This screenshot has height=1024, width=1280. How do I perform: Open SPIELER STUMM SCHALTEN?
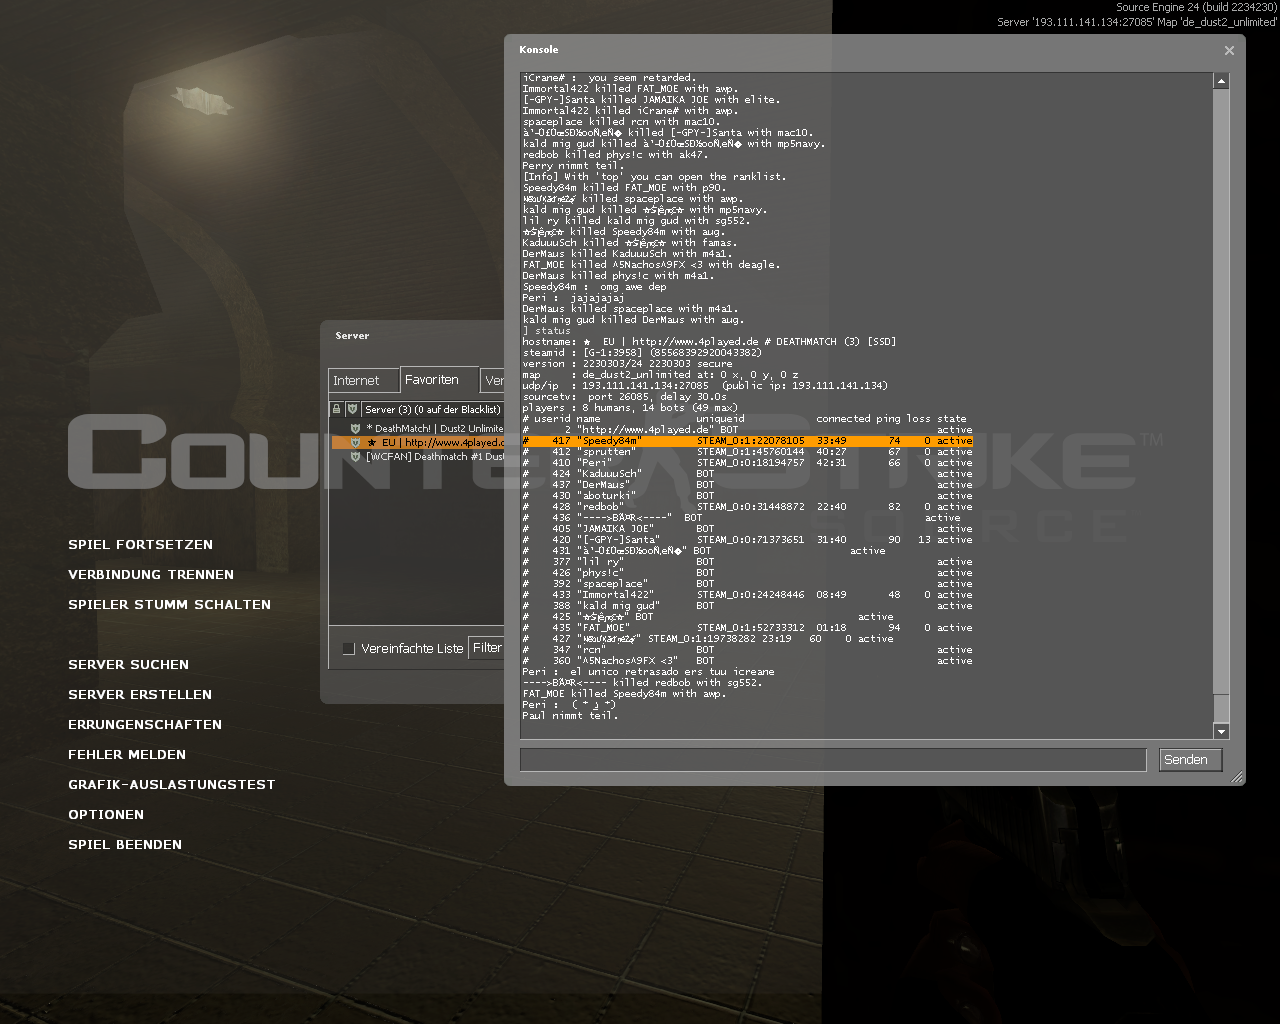pos(169,605)
